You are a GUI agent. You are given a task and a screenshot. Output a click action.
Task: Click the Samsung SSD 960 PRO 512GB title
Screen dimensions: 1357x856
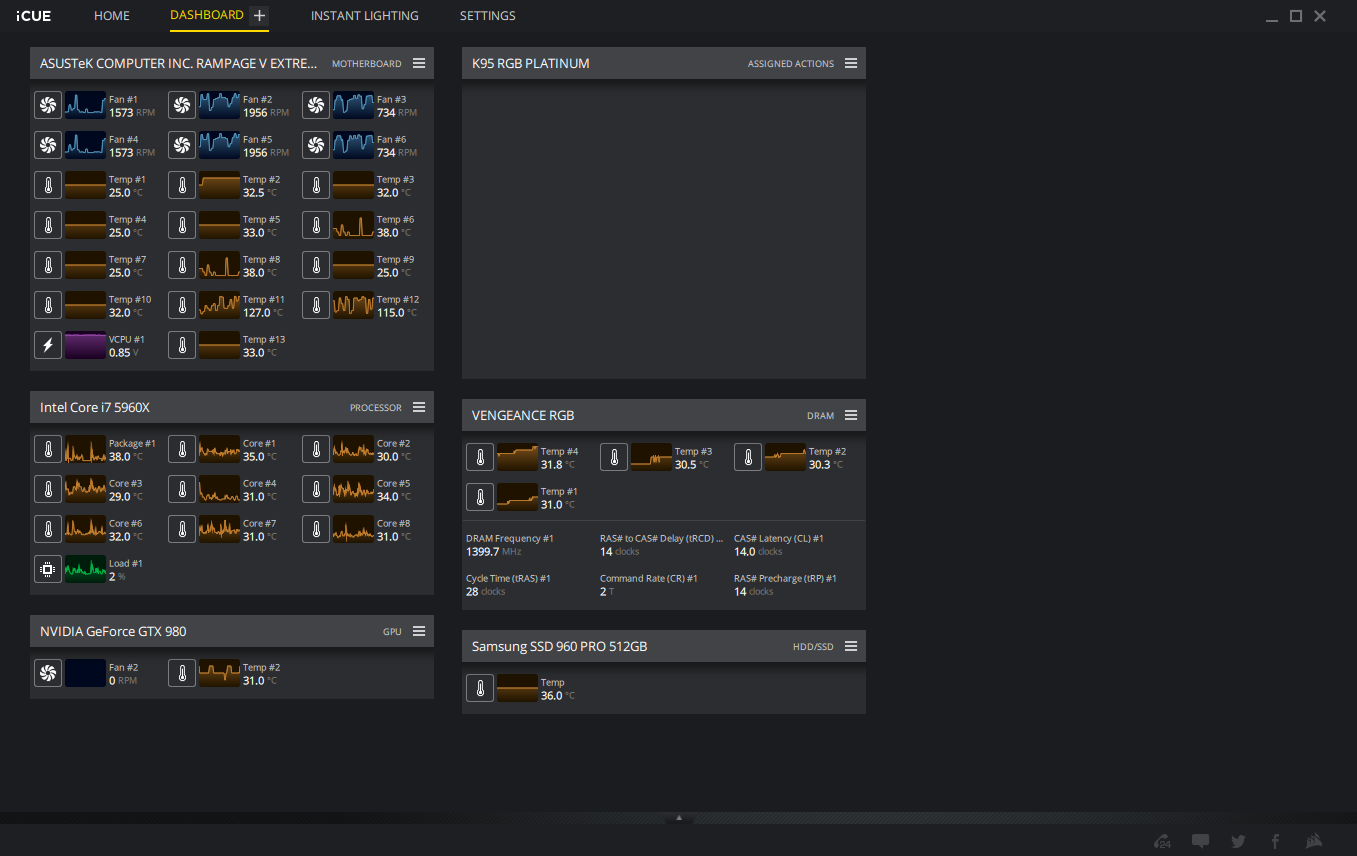pos(560,646)
